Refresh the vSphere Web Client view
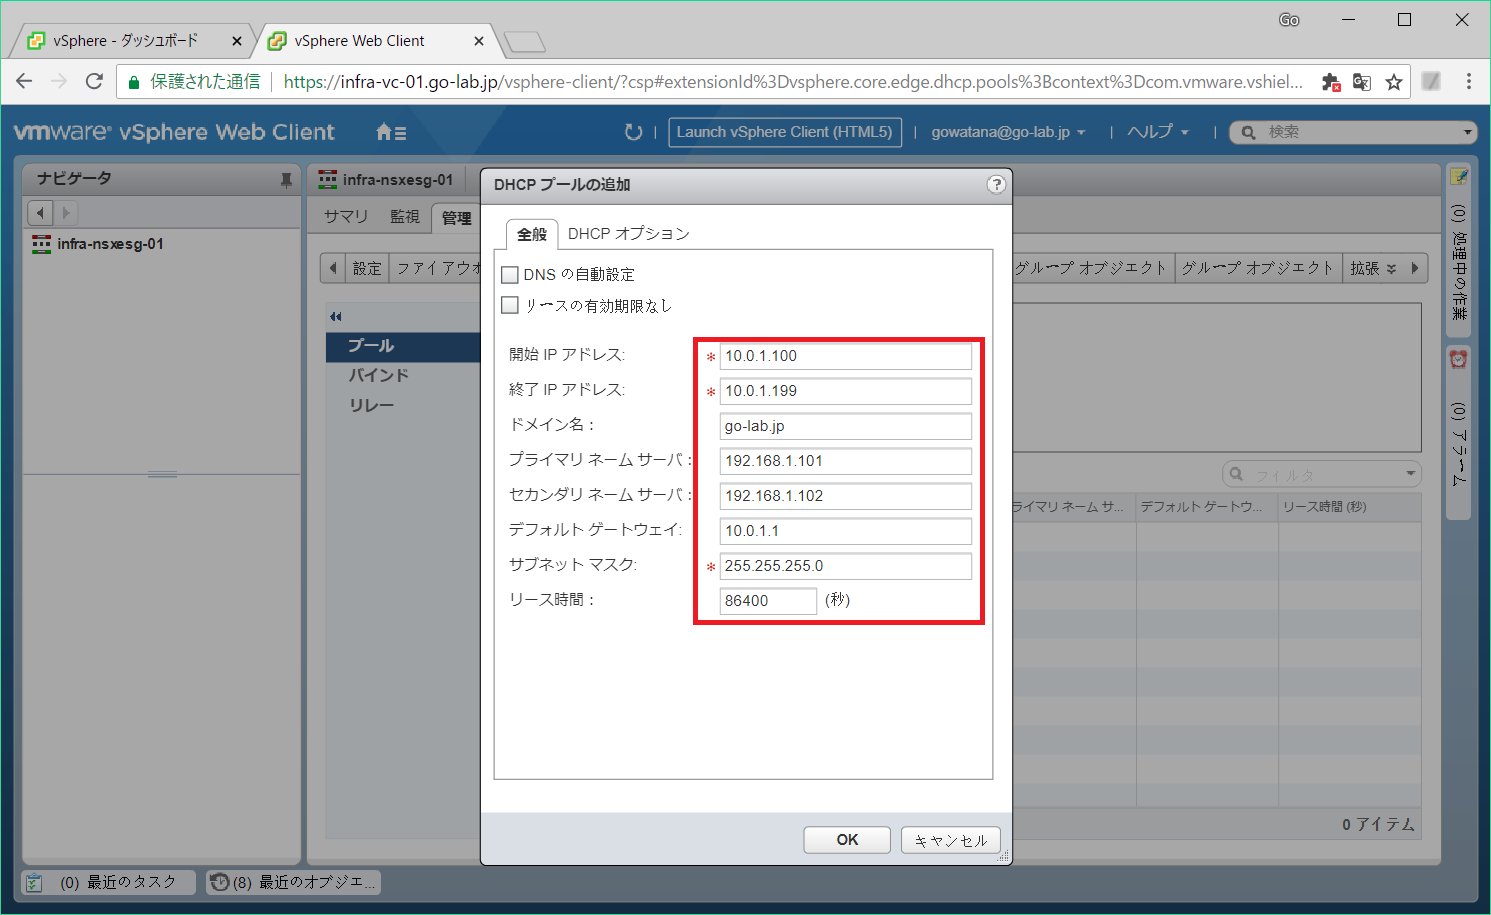Viewport: 1491px width, 915px height. pyautogui.click(x=633, y=132)
